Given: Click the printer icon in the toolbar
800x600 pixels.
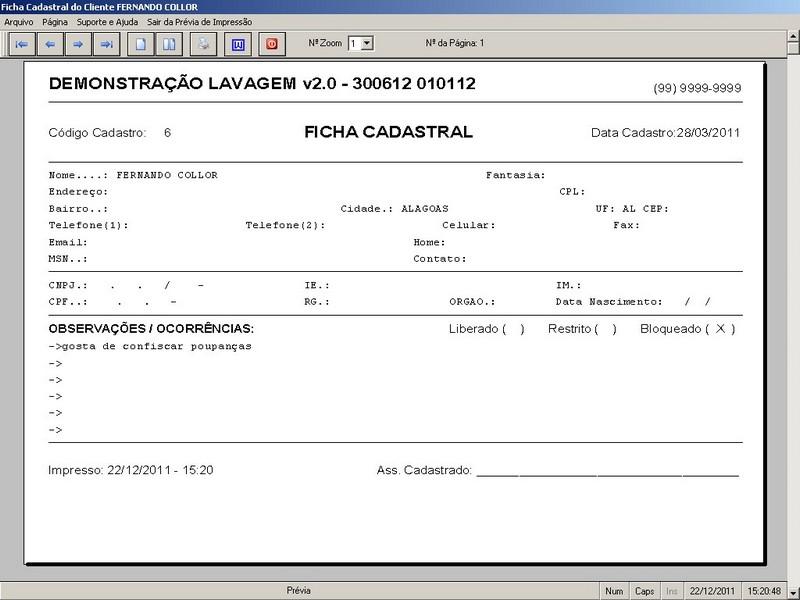Looking at the screenshot, I should point(204,44).
